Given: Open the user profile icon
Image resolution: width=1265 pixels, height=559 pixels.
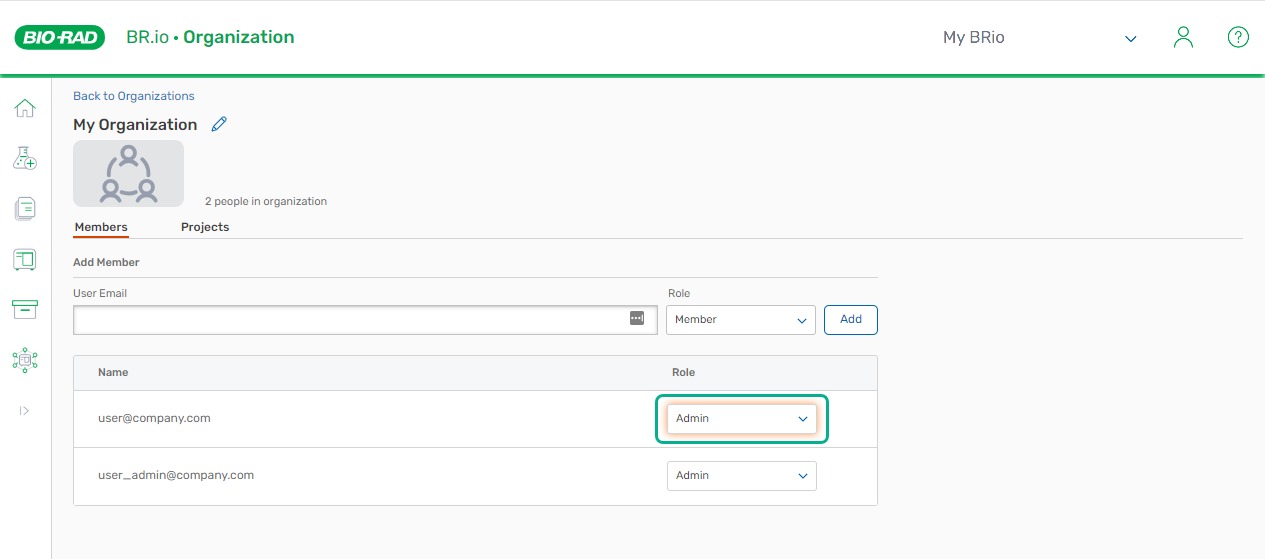Looking at the screenshot, I should pyautogui.click(x=1183, y=38).
